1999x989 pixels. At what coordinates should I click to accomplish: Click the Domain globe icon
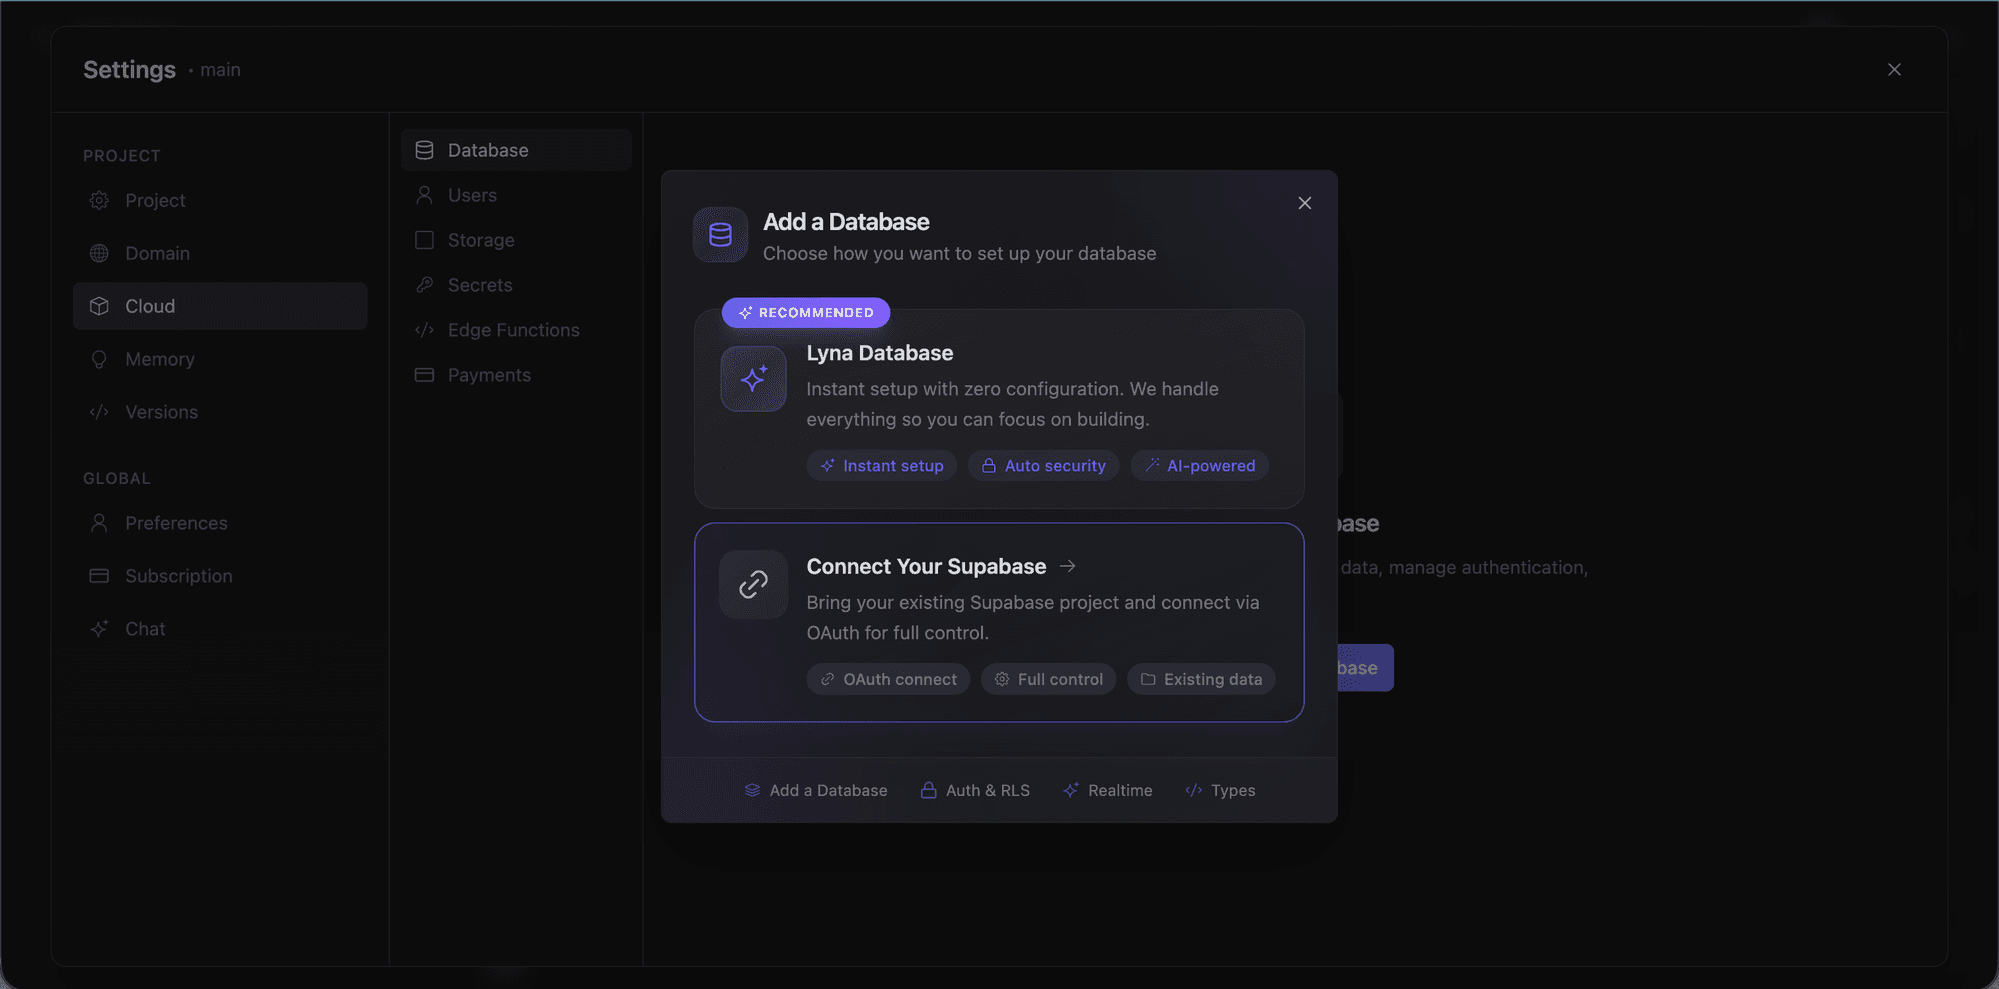99,253
